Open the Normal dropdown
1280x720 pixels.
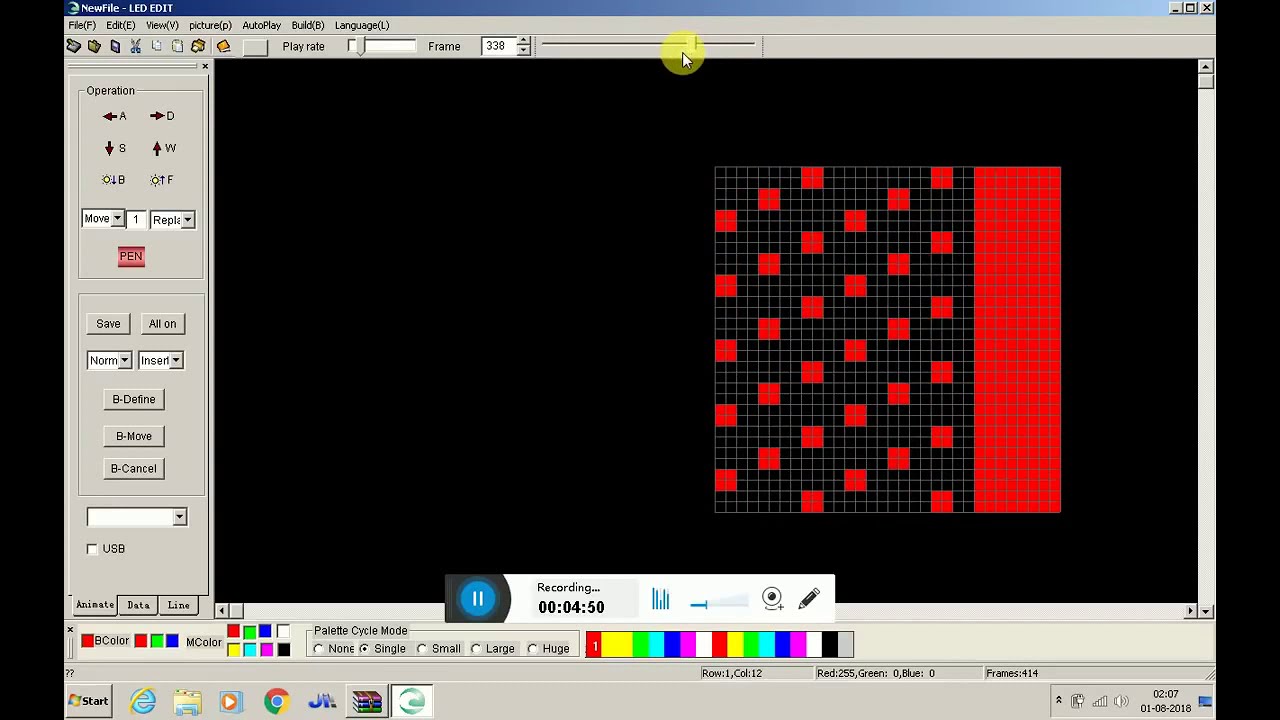[123, 361]
